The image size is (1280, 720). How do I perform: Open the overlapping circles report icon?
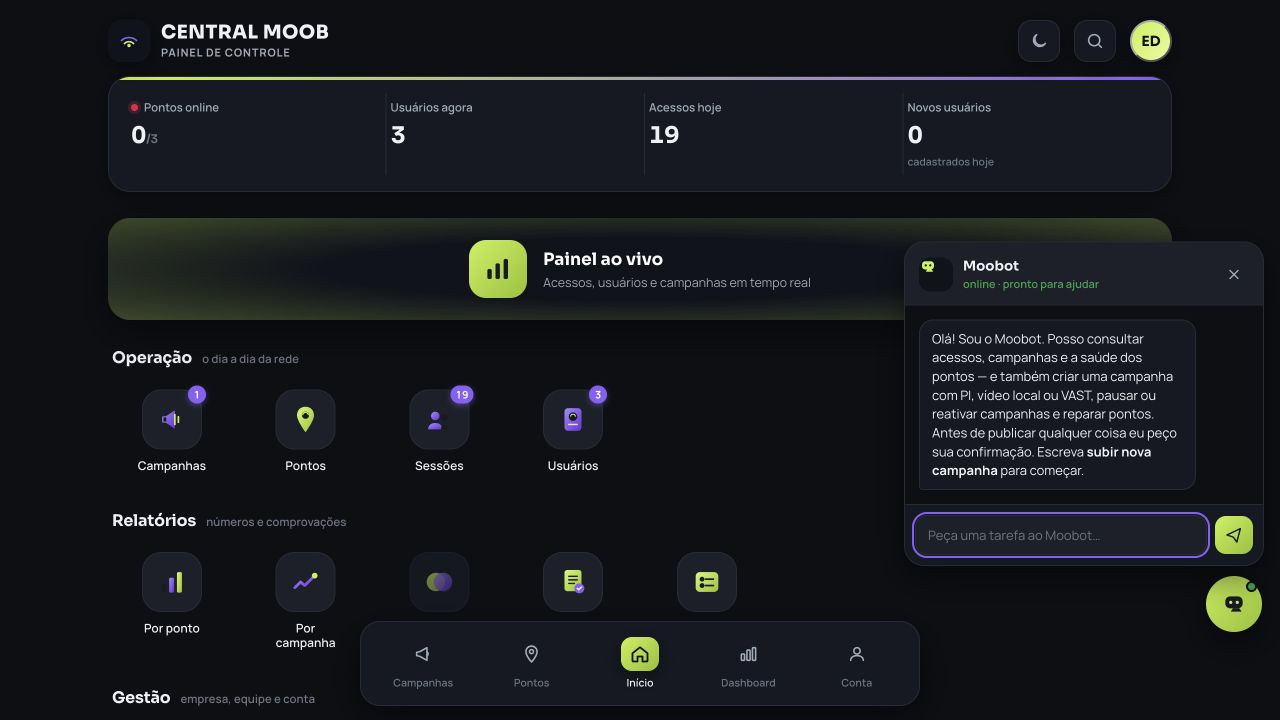point(439,582)
